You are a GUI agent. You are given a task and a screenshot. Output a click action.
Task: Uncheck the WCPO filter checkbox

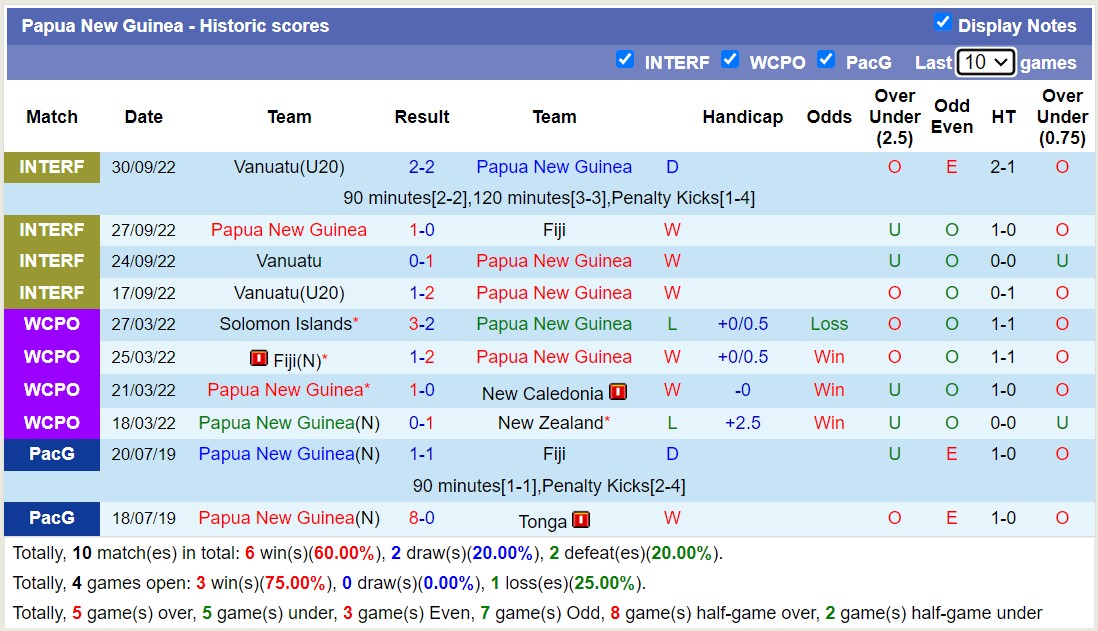coord(730,60)
